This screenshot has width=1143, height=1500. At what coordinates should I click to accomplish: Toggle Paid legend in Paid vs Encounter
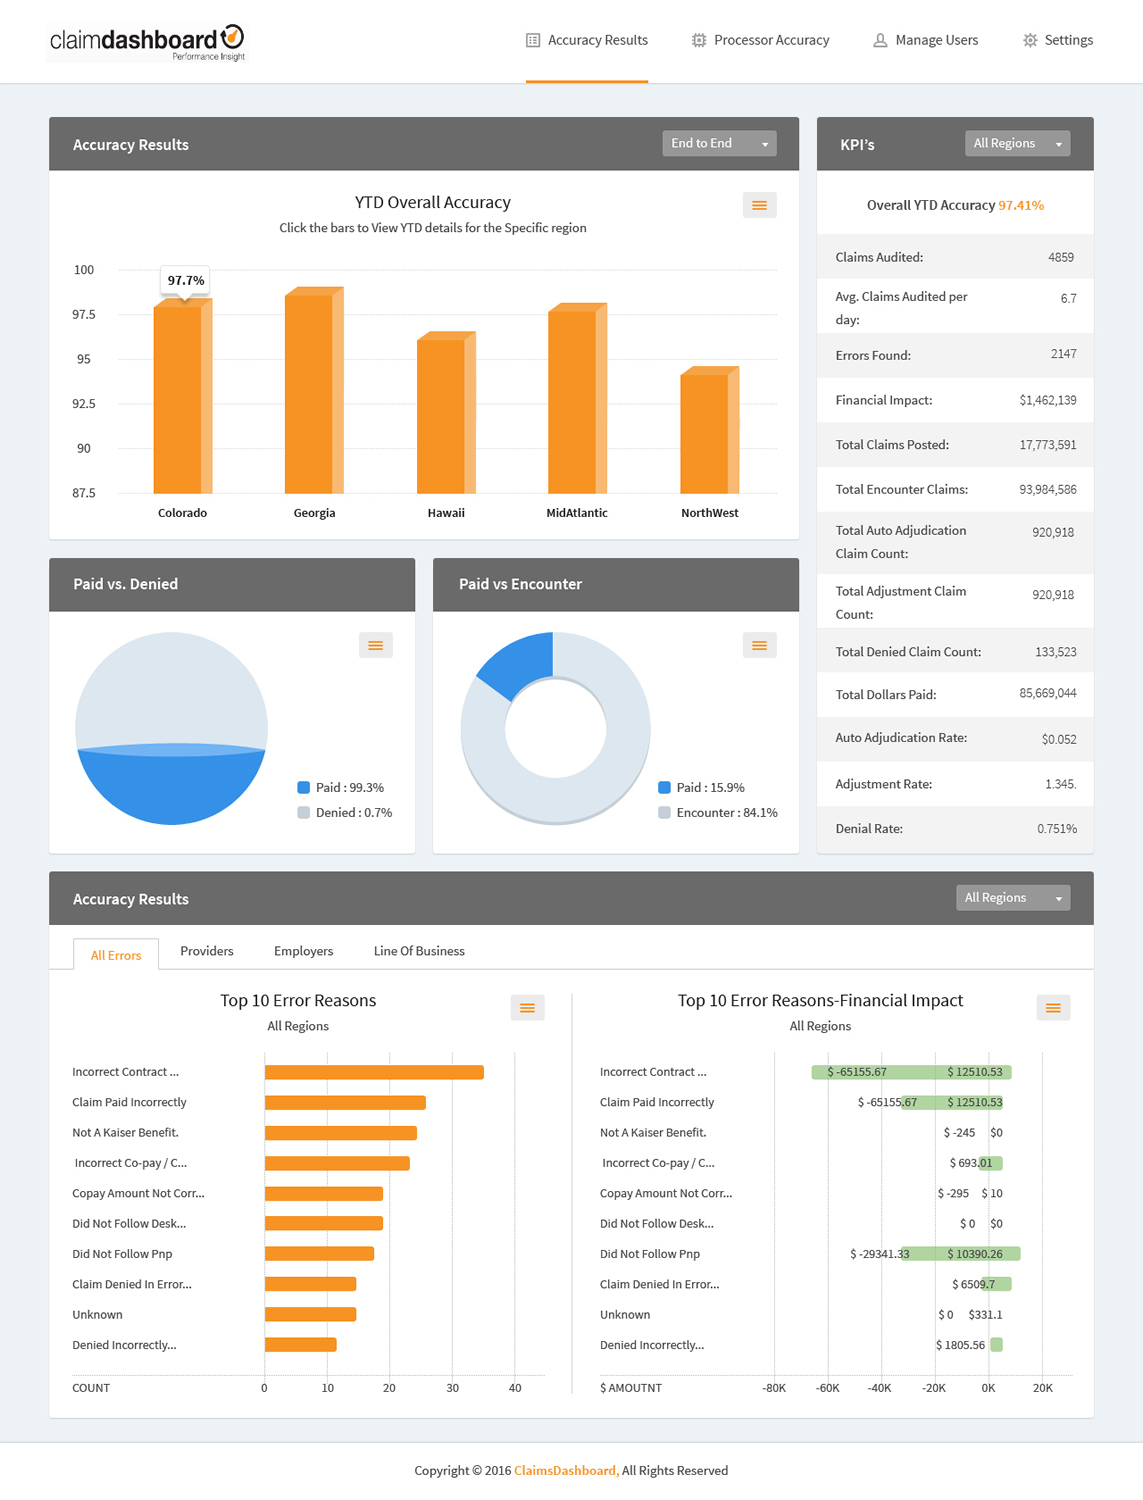[701, 787]
